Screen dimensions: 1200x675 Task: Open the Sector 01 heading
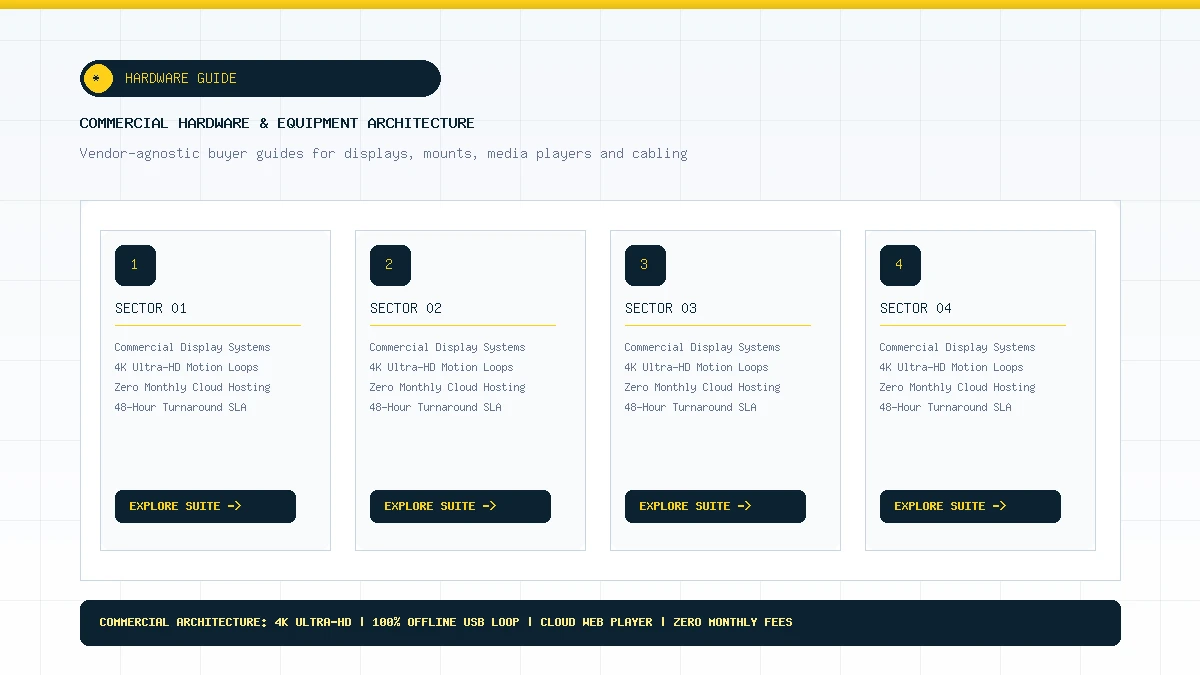tap(151, 308)
